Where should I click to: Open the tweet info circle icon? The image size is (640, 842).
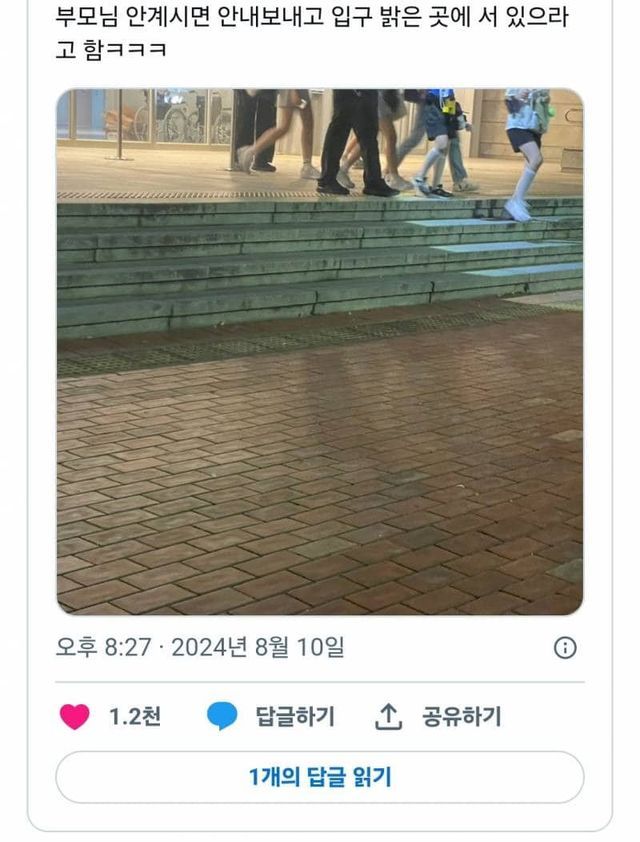565,647
